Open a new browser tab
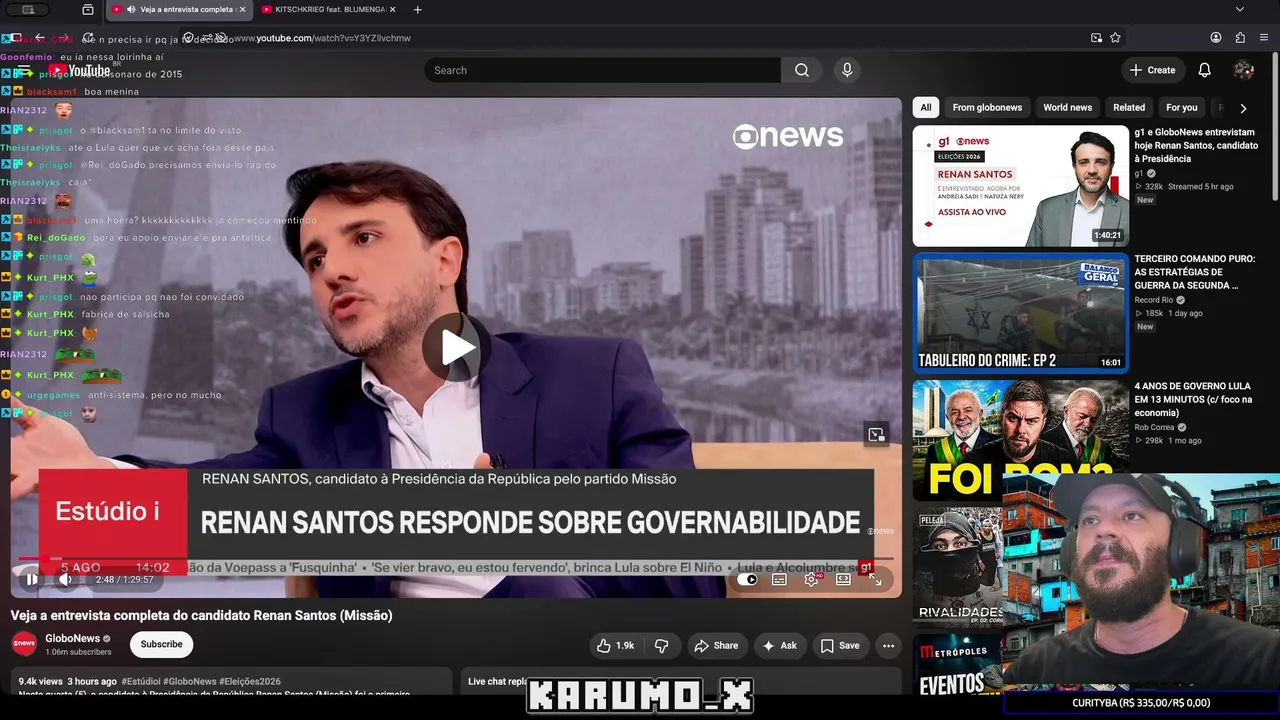Screen dimensions: 1280x720 pyautogui.click(x=417, y=10)
